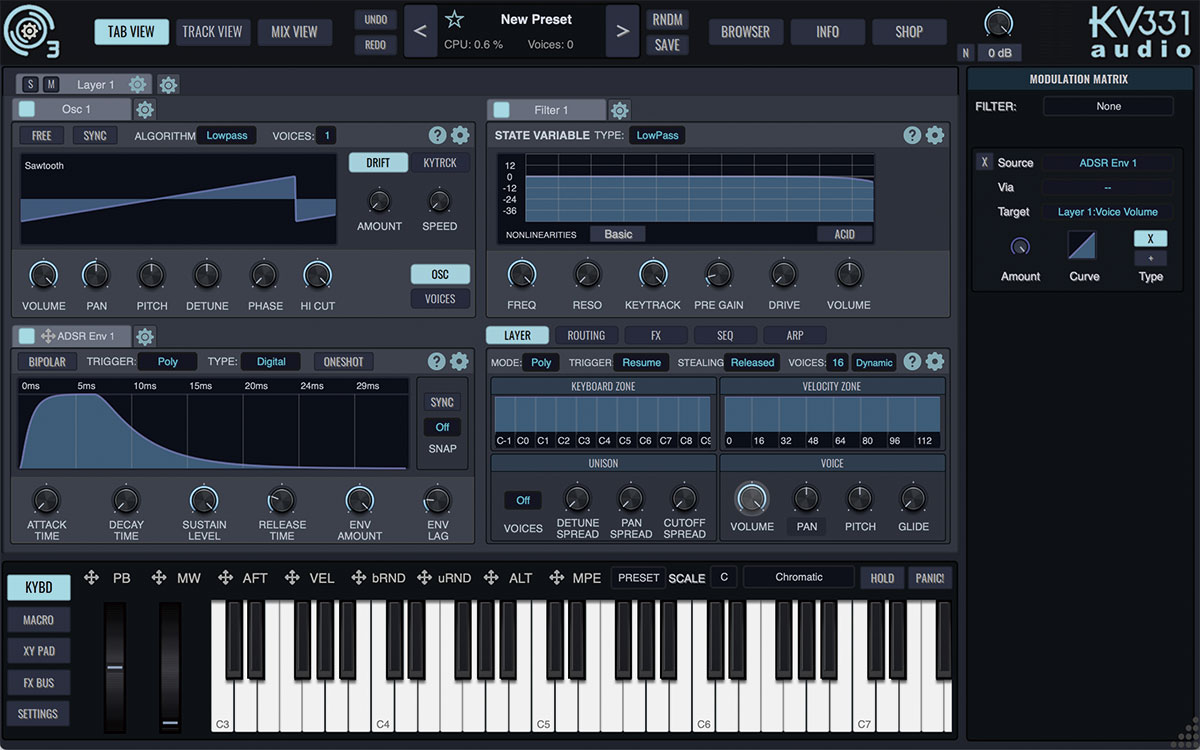This screenshot has height=750, width=1200.
Task: Click the oscillator VOLUME knob
Action: click(43, 274)
